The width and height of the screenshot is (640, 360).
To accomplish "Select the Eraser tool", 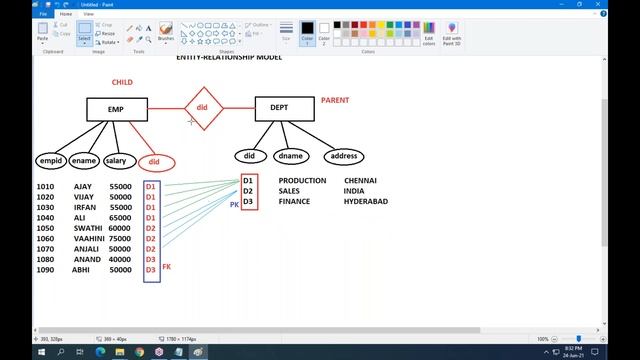I will tap(130, 39).
